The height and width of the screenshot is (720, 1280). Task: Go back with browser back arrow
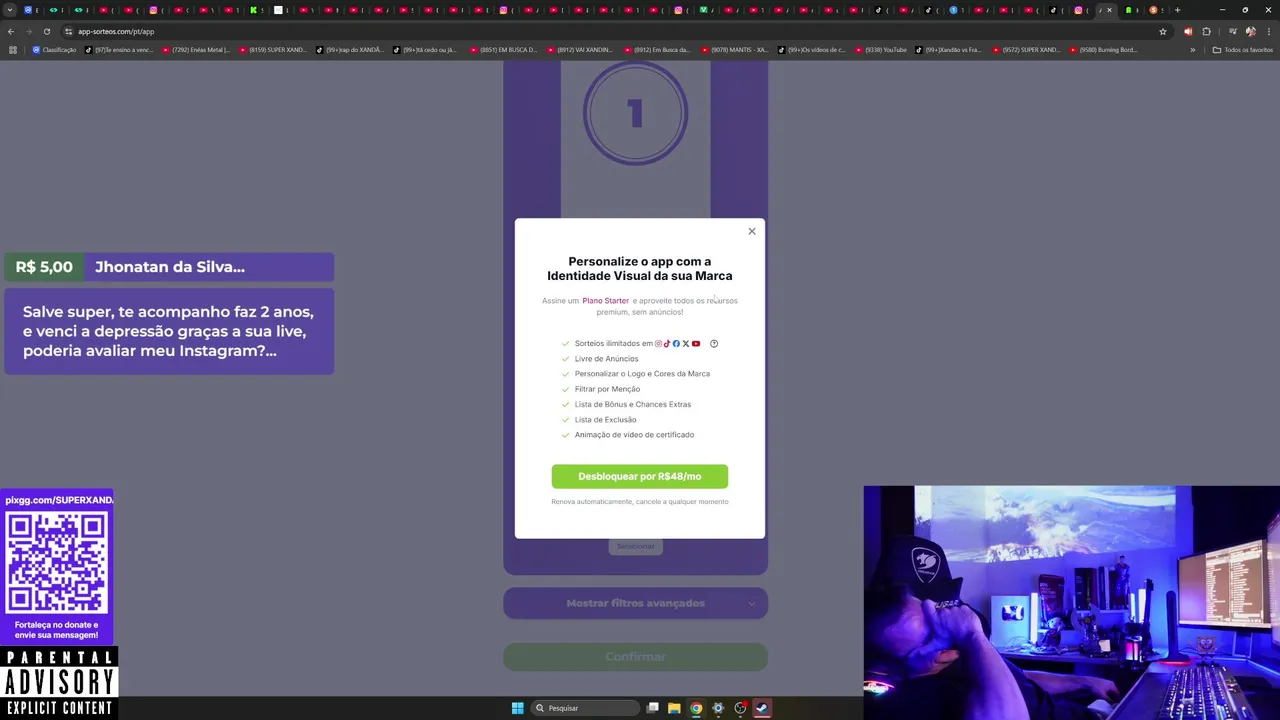click(x=11, y=31)
